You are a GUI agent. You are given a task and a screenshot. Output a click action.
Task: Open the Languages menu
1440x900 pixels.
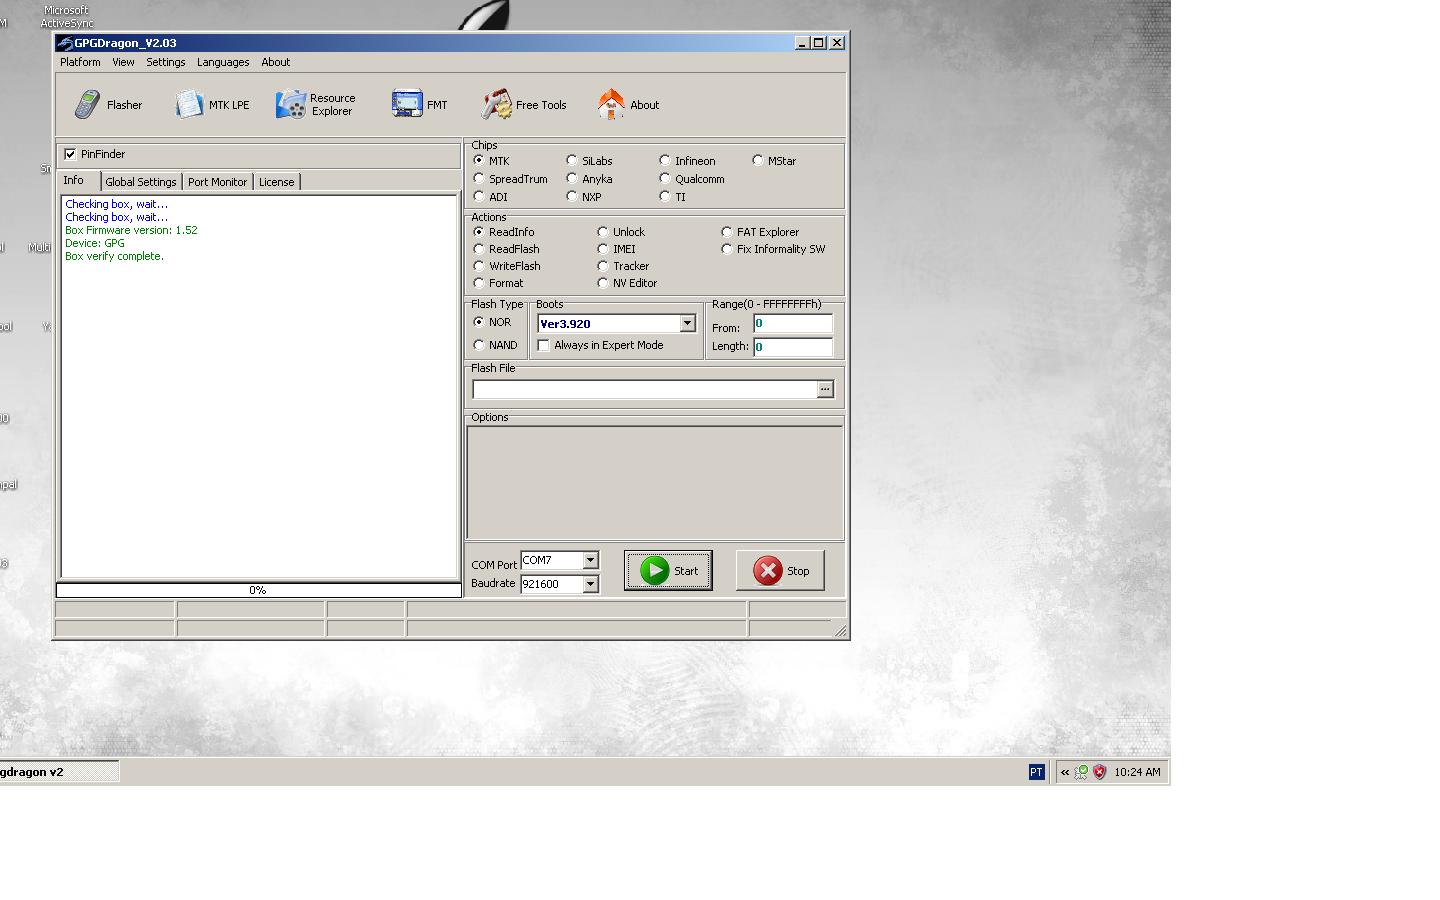[223, 62]
